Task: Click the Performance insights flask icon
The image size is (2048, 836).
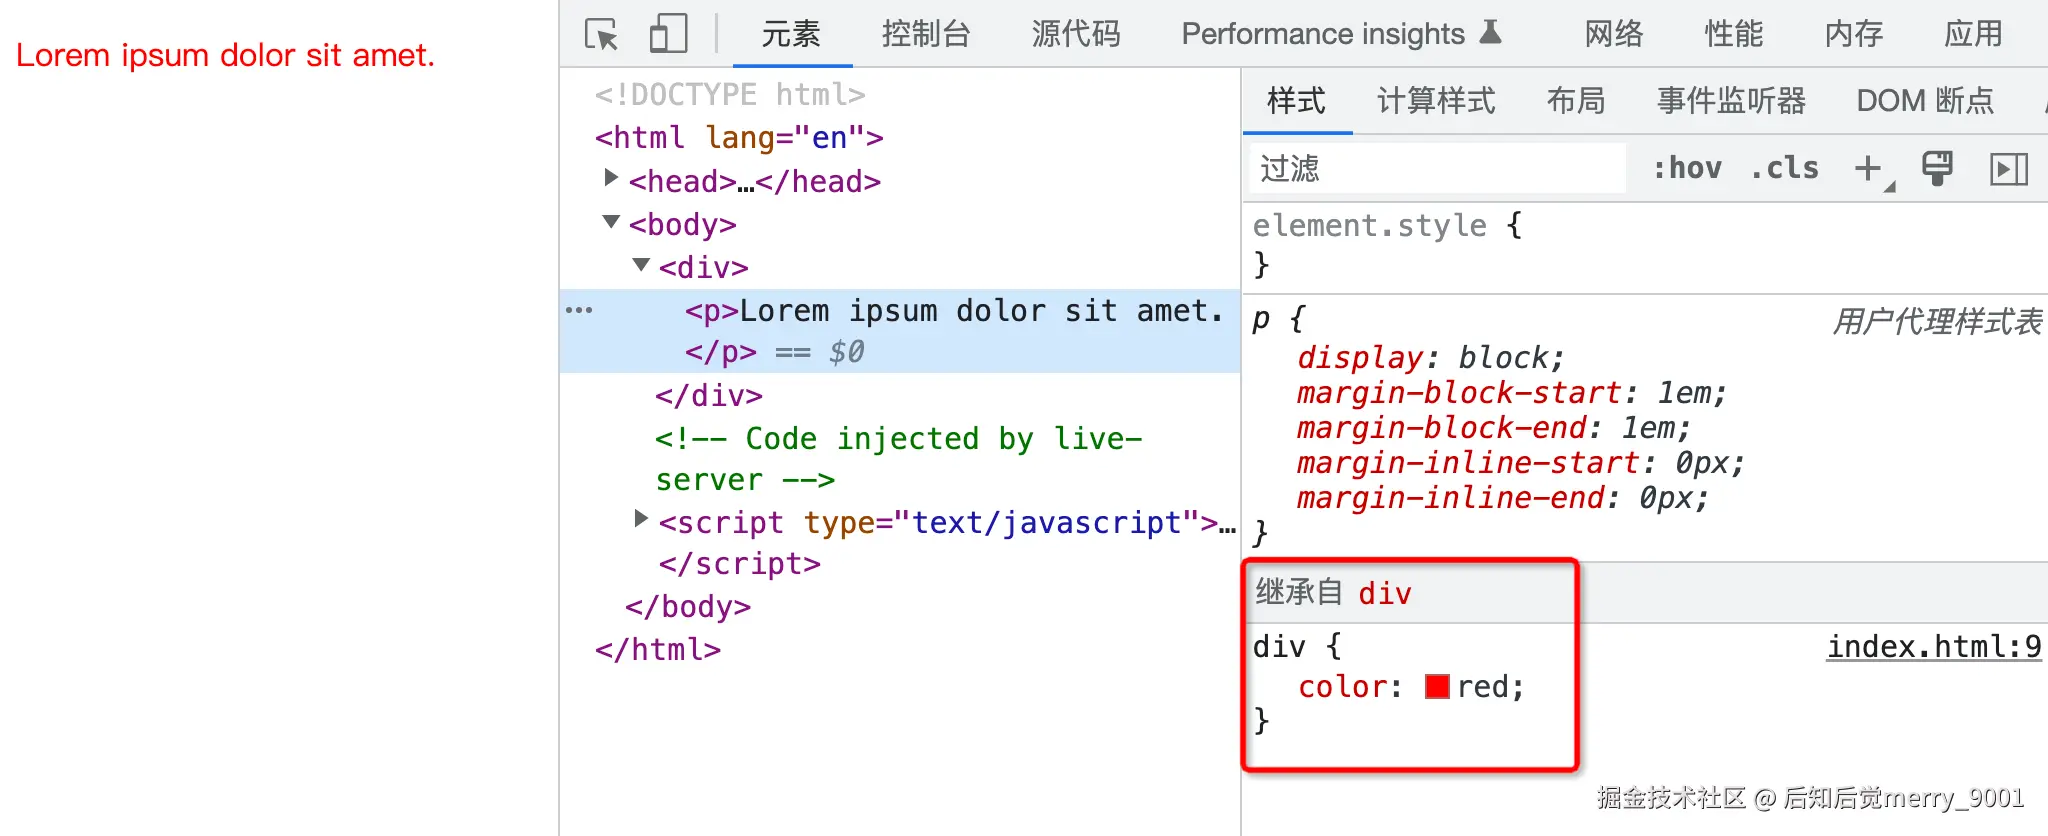Action: click(x=1490, y=33)
